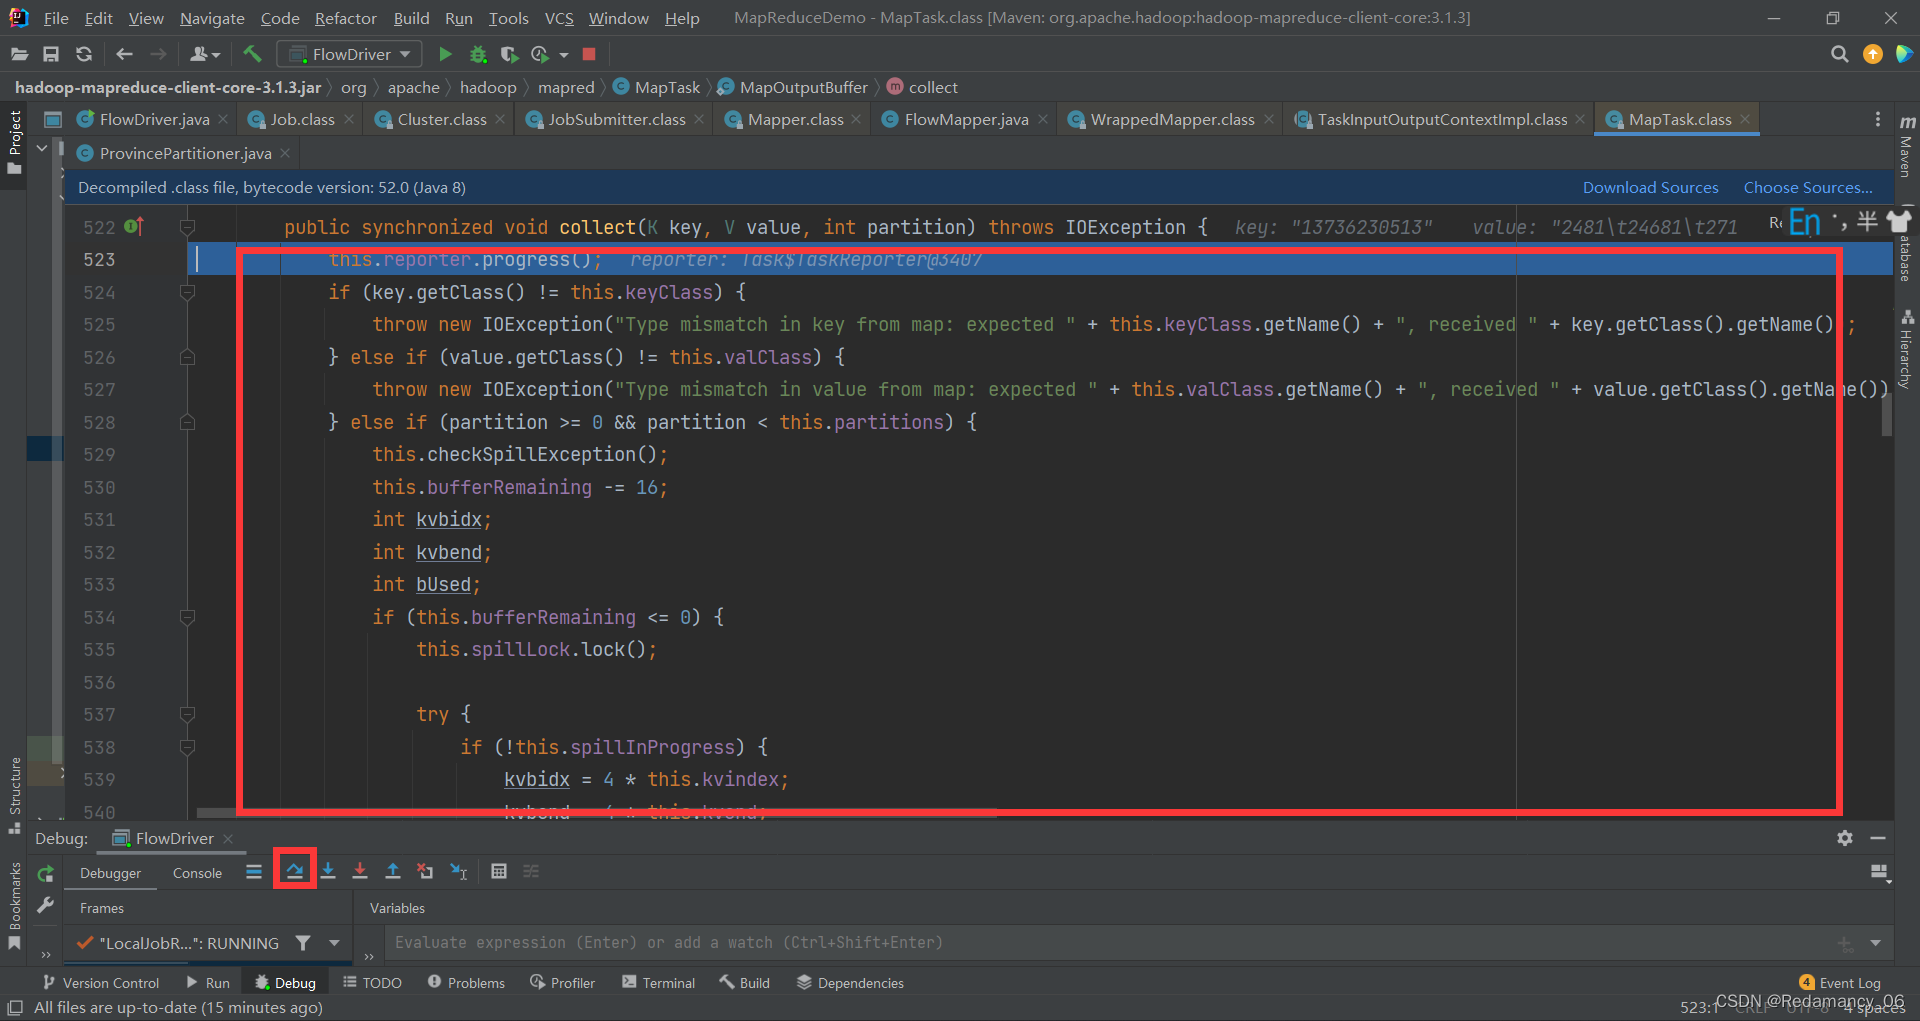Open the WrappedMapper.class tab
The width and height of the screenshot is (1920, 1021).
click(1172, 119)
